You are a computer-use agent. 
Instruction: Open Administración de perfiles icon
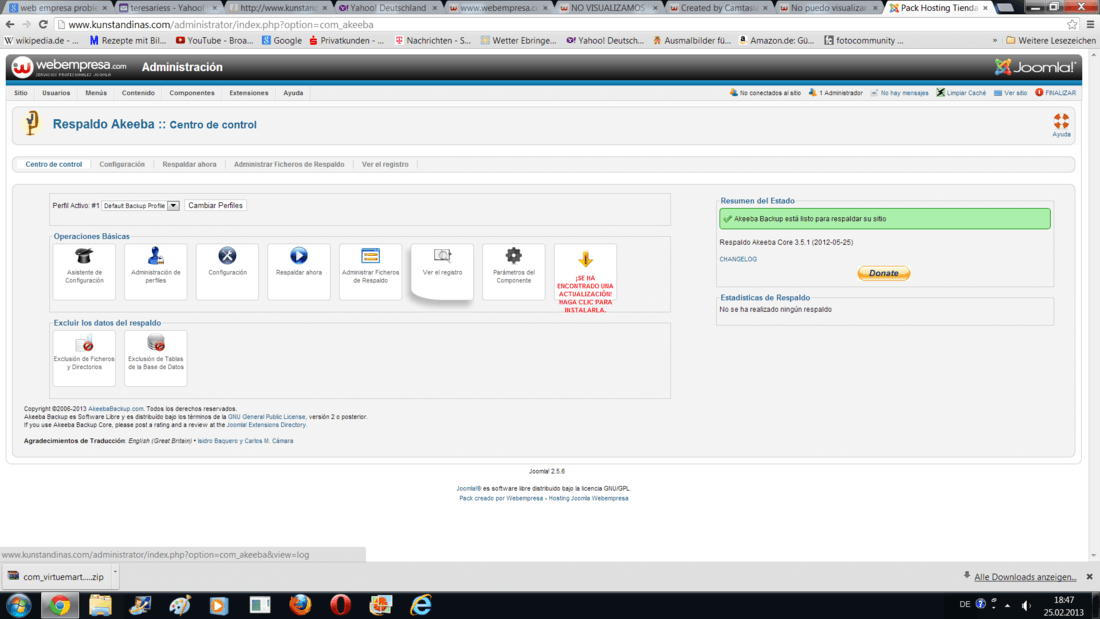pyautogui.click(x=156, y=272)
